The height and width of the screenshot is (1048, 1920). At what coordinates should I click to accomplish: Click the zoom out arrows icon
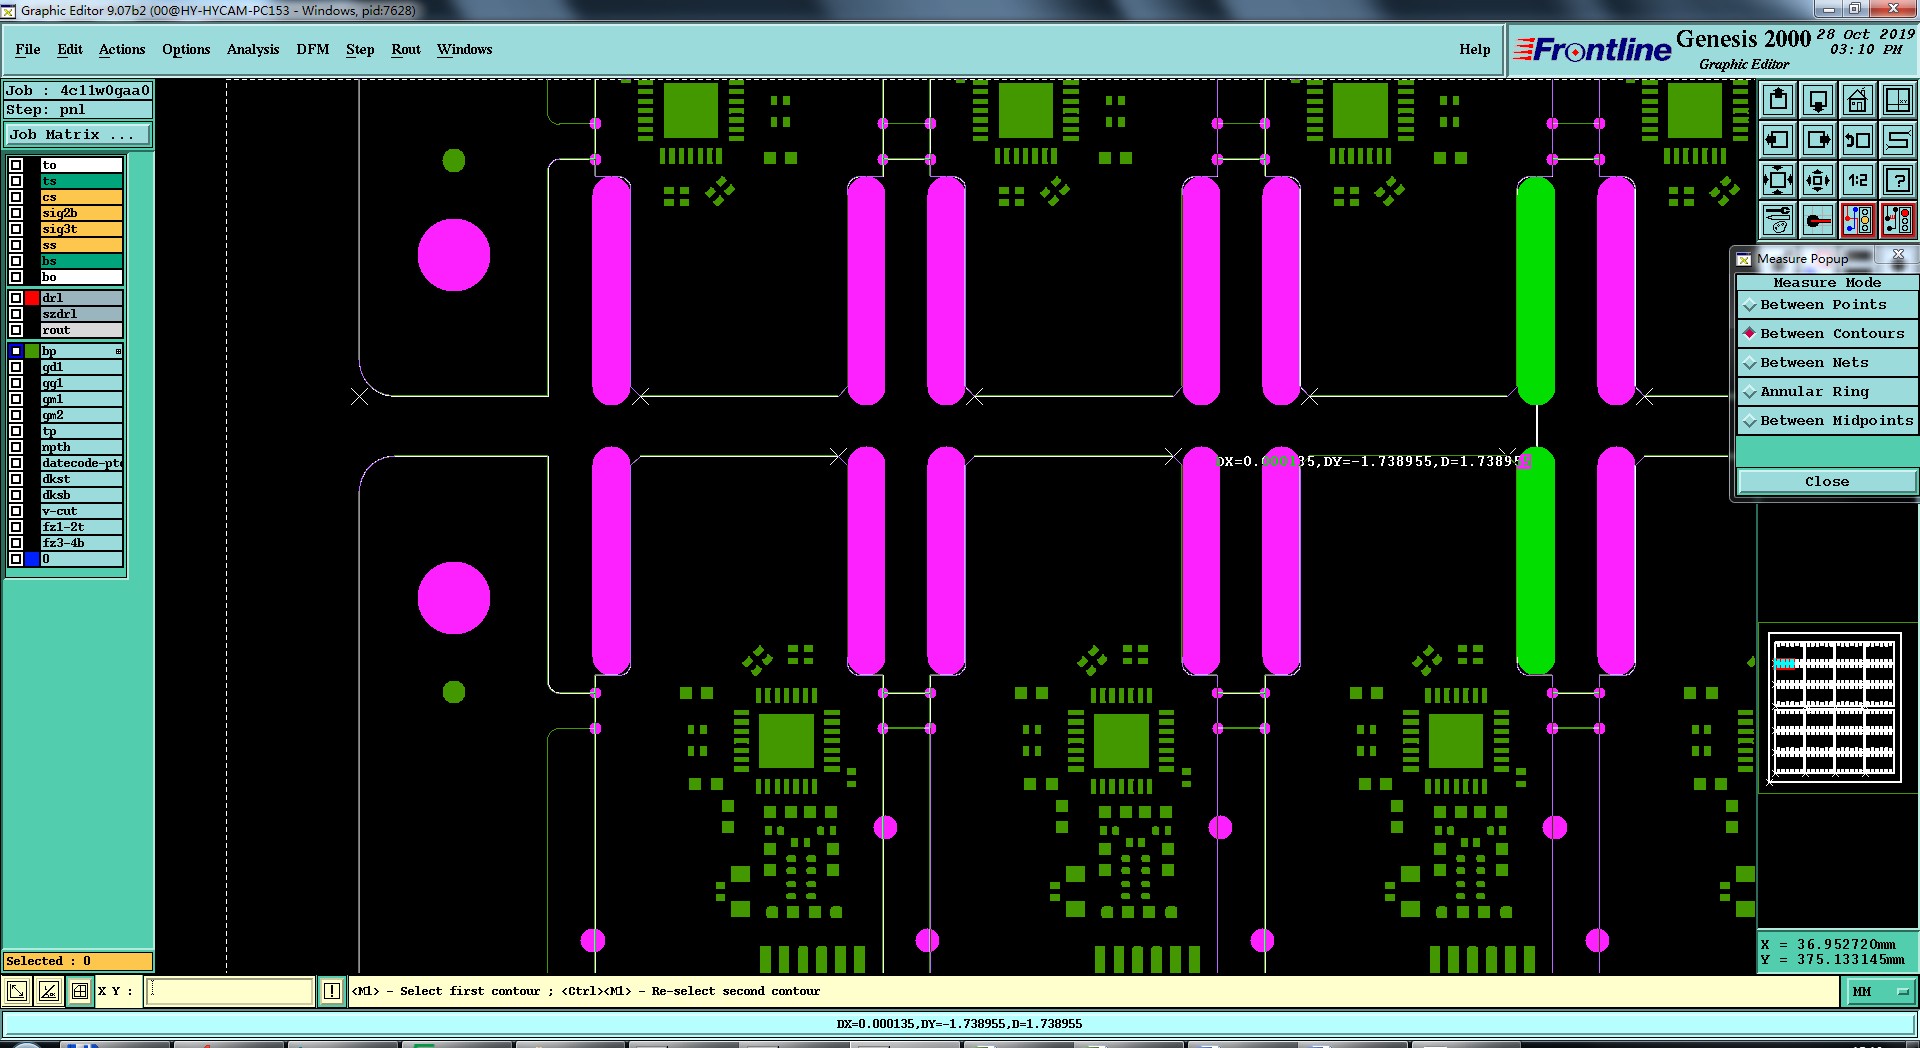1818,180
